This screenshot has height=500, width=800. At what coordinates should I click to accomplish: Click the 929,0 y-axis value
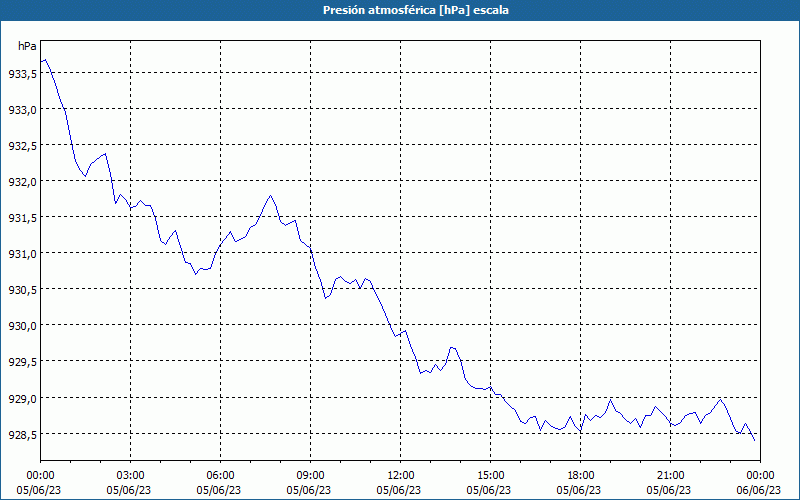(x=23, y=398)
